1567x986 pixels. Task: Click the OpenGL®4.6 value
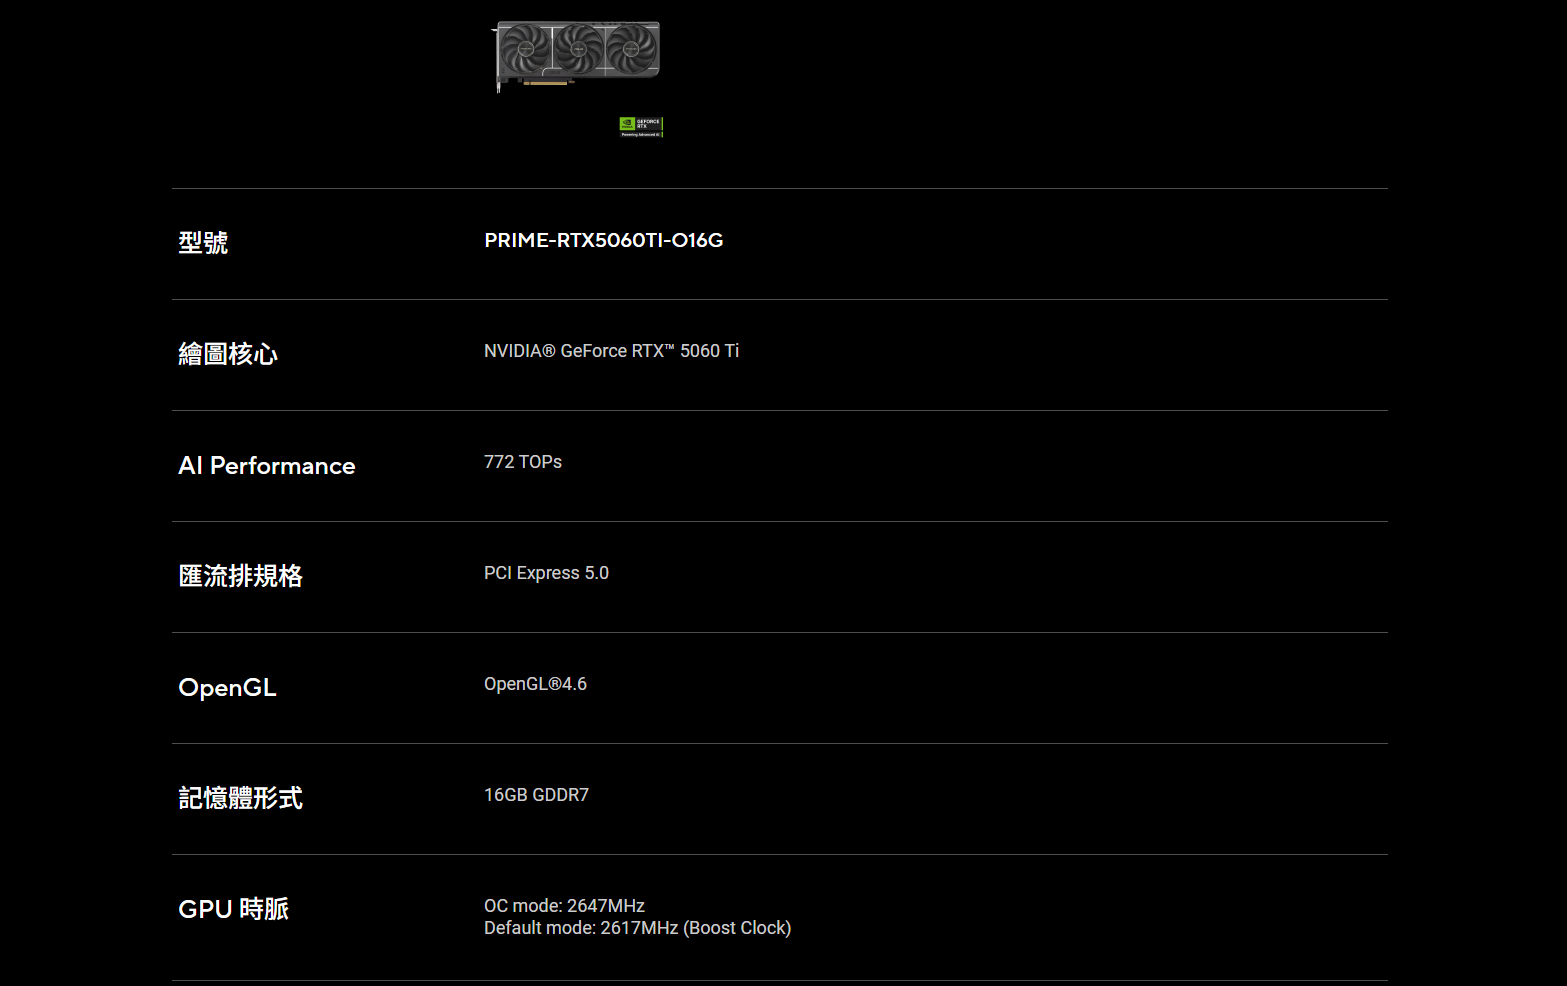(535, 684)
